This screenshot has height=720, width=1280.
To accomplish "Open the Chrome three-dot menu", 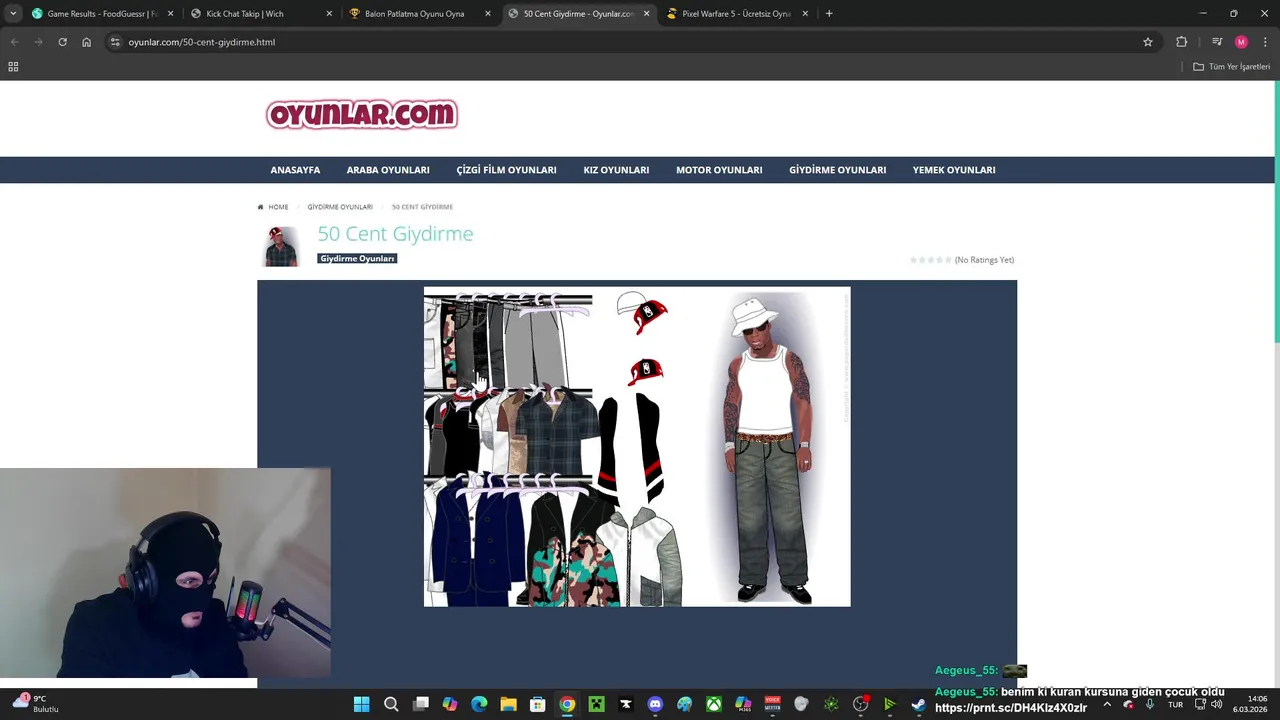I will (x=1264, y=42).
